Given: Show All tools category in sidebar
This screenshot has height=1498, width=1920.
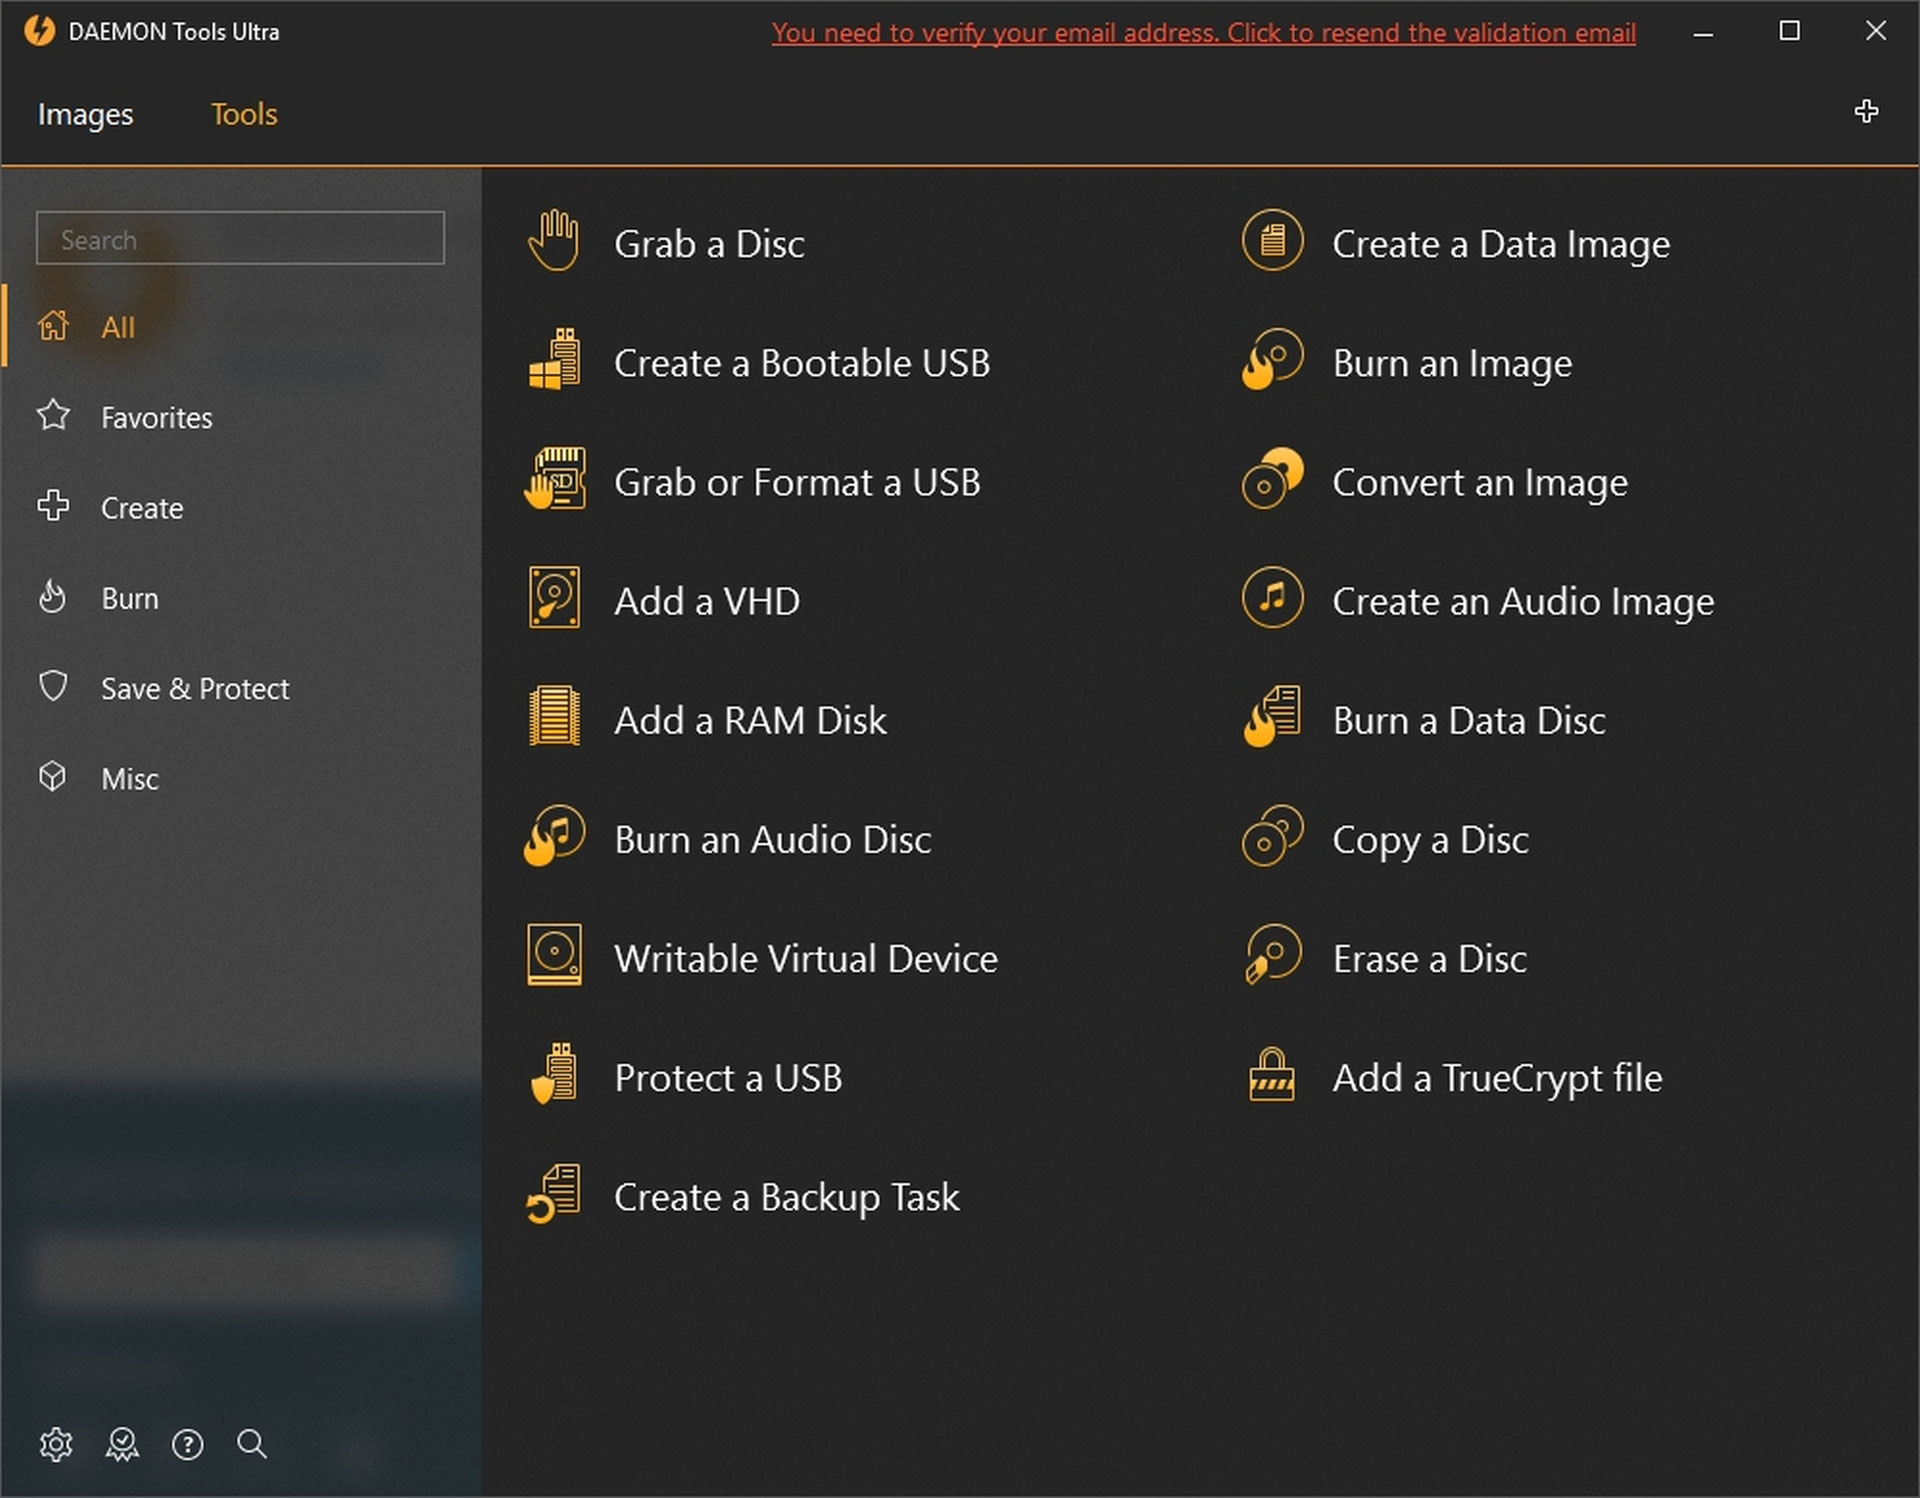Looking at the screenshot, I should click(x=241, y=326).
